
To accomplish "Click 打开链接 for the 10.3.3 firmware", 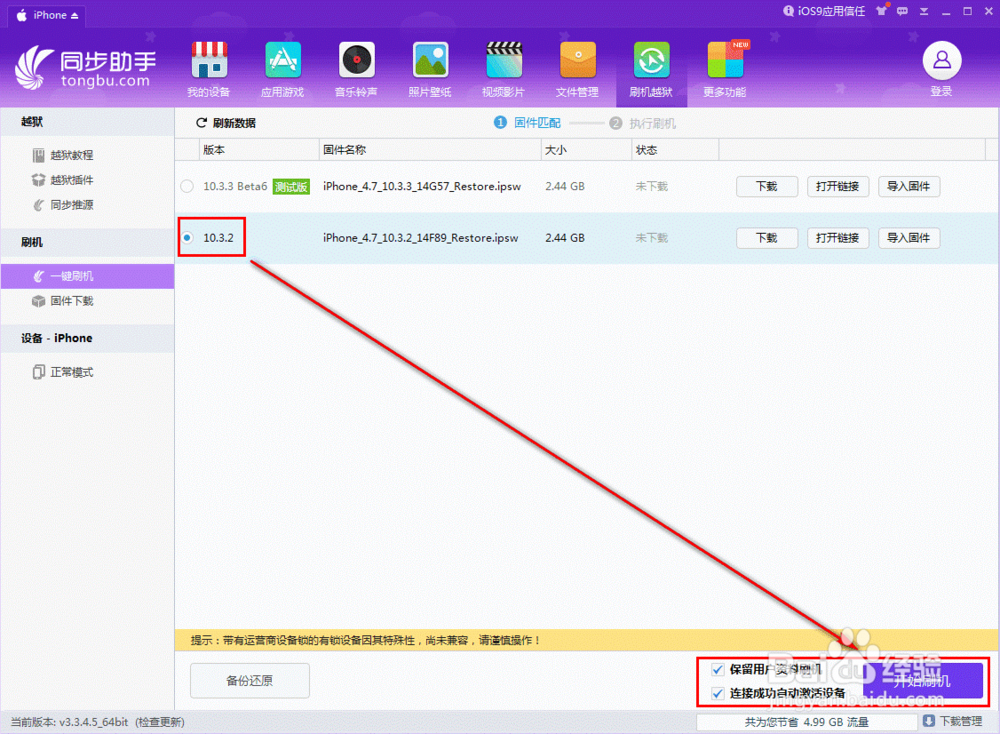I will point(837,186).
